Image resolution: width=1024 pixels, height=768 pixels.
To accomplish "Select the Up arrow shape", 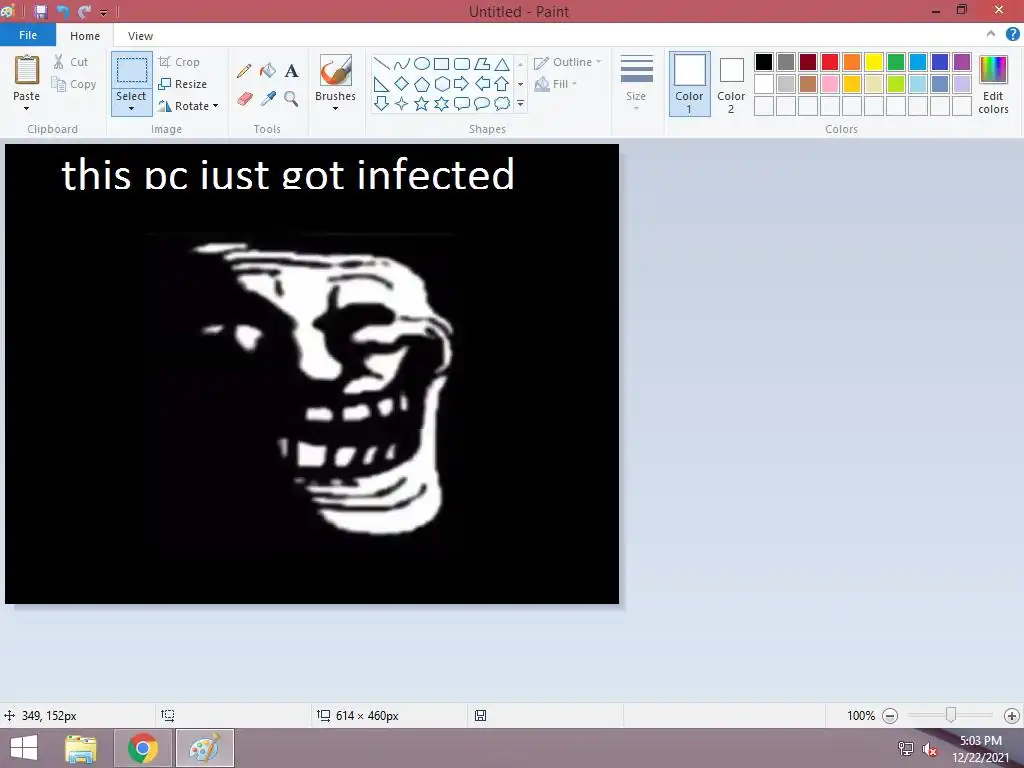I will click(502, 84).
